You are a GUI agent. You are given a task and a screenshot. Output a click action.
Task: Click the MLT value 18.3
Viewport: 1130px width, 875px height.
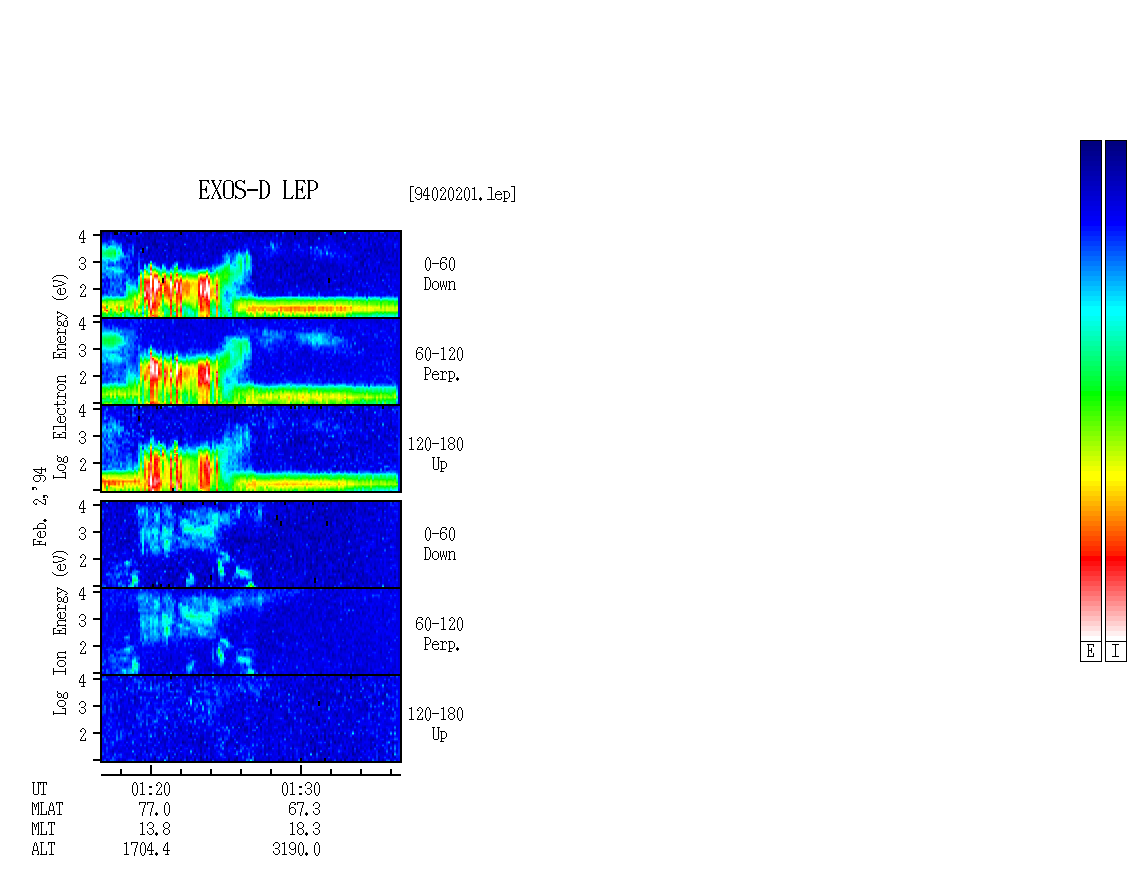click(x=304, y=830)
